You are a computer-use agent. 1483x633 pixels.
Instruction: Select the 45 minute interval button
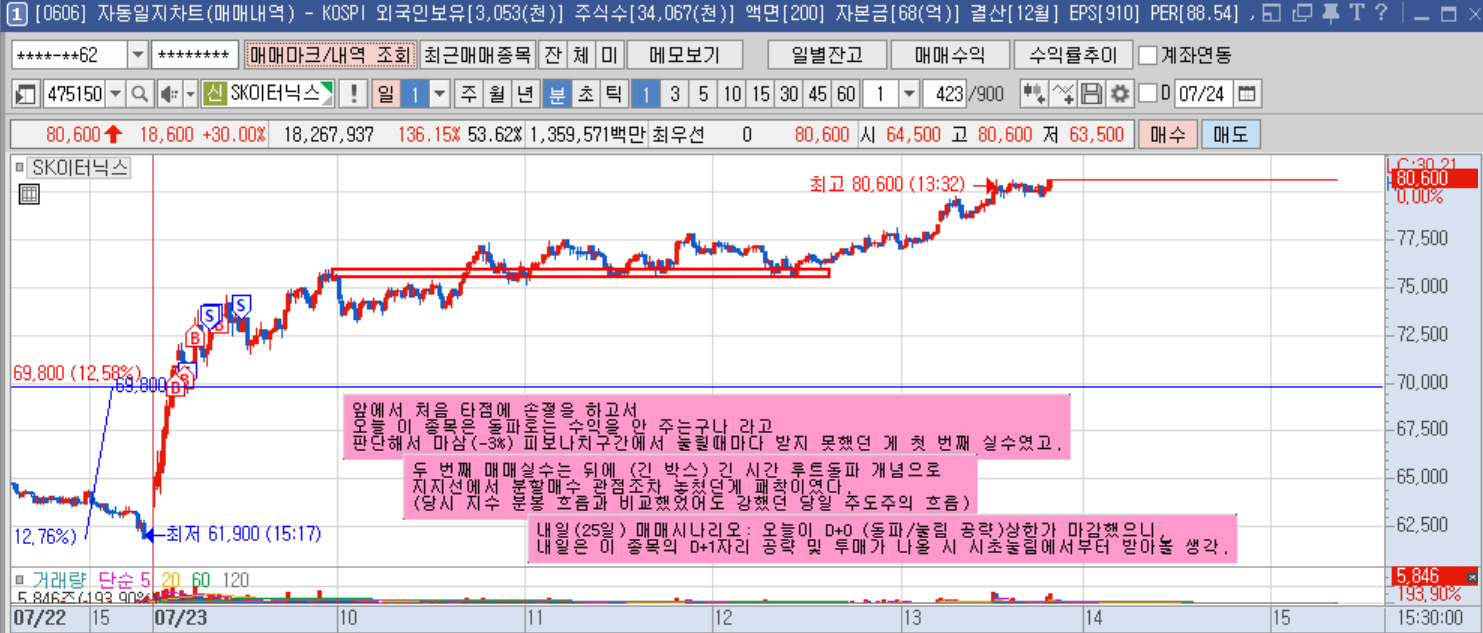click(818, 94)
